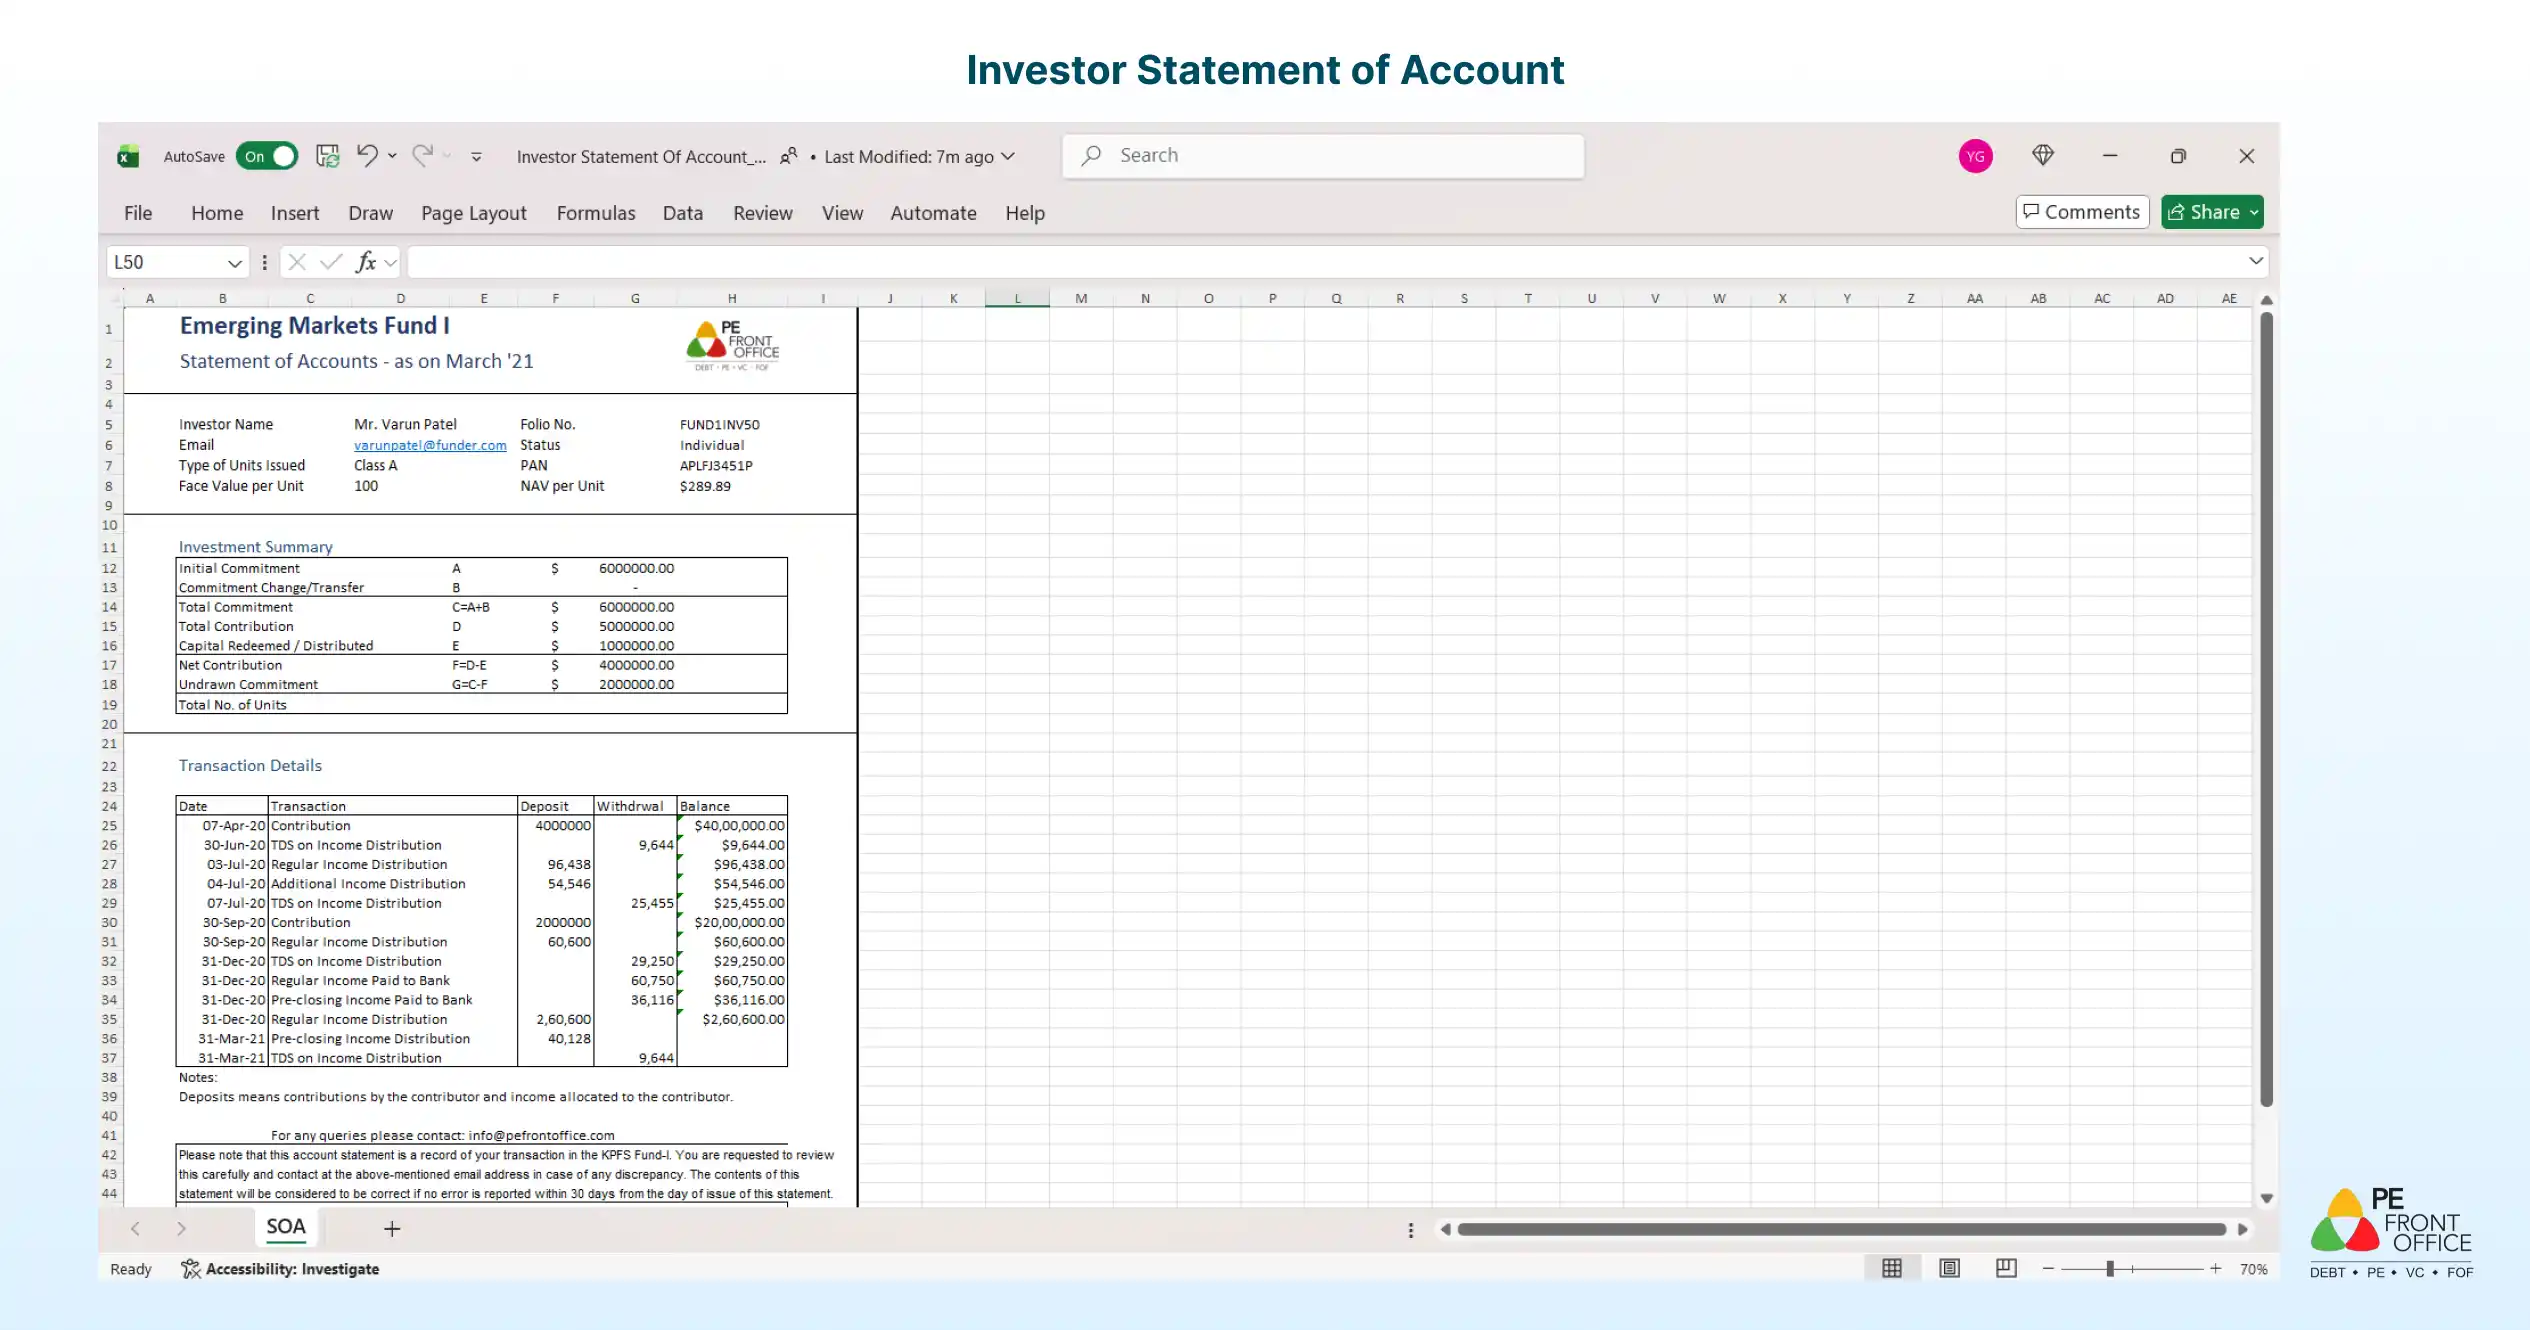Add a new worksheet with the plus button

[391, 1228]
